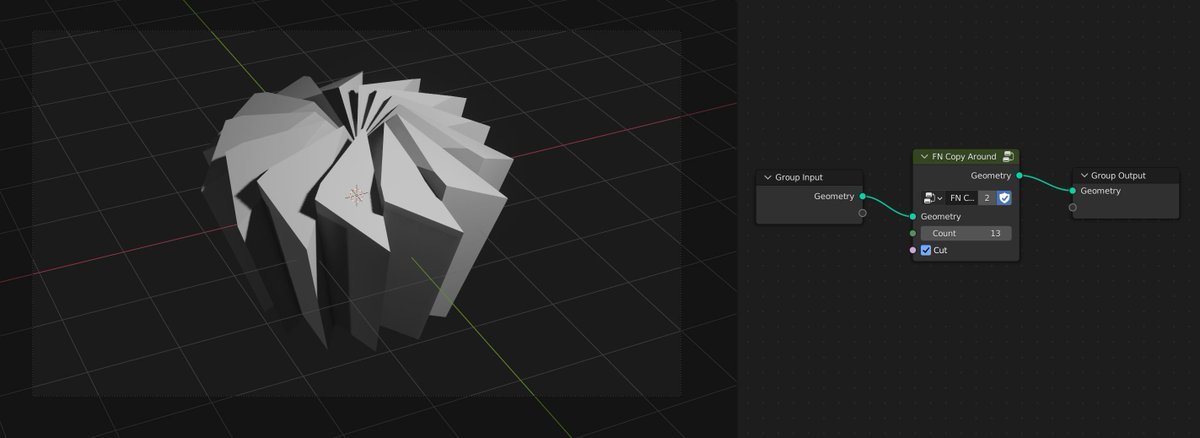
Task: Click Group Output Geometry input socket
Action: click(x=1073, y=190)
